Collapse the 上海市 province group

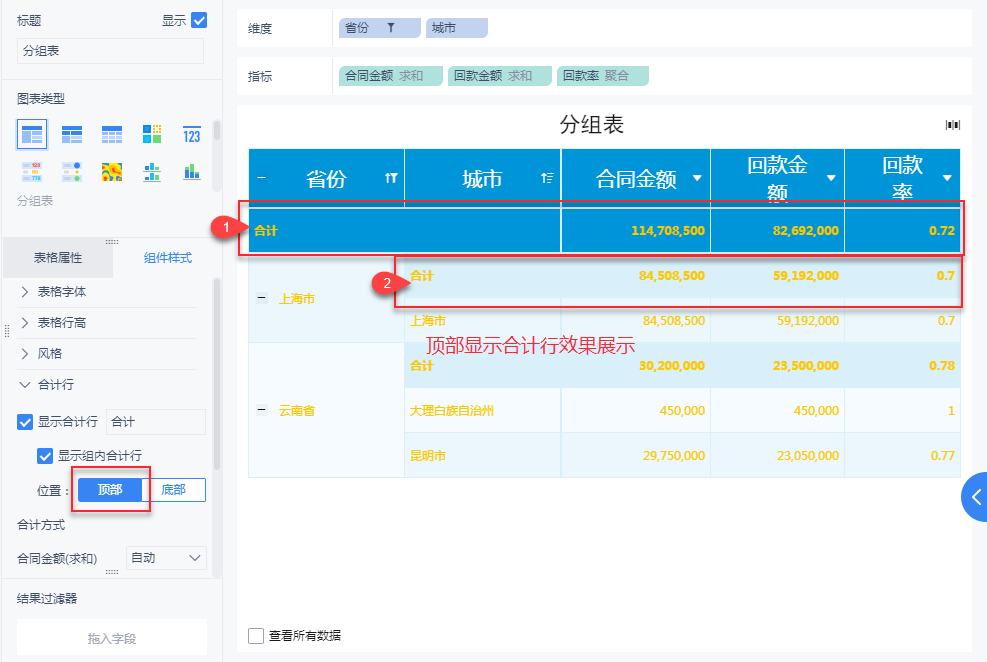[x=262, y=298]
